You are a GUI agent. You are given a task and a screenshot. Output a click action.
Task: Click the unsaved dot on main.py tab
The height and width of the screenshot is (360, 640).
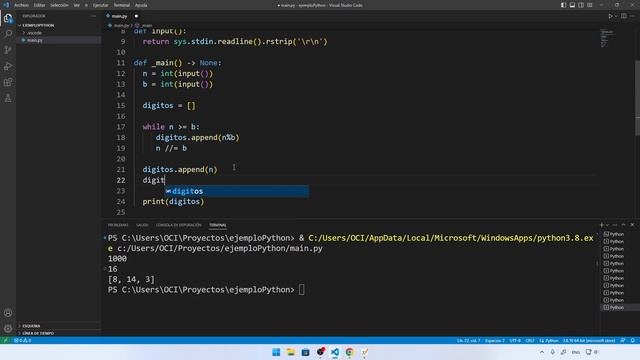pyautogui.click(x=136, y=16)
